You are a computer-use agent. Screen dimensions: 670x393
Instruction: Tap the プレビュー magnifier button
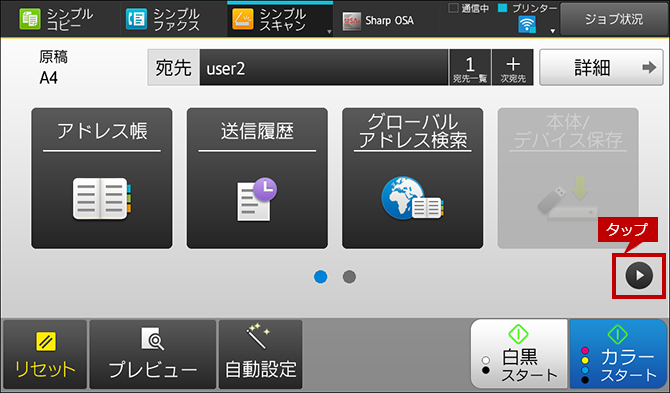point(153,354)
